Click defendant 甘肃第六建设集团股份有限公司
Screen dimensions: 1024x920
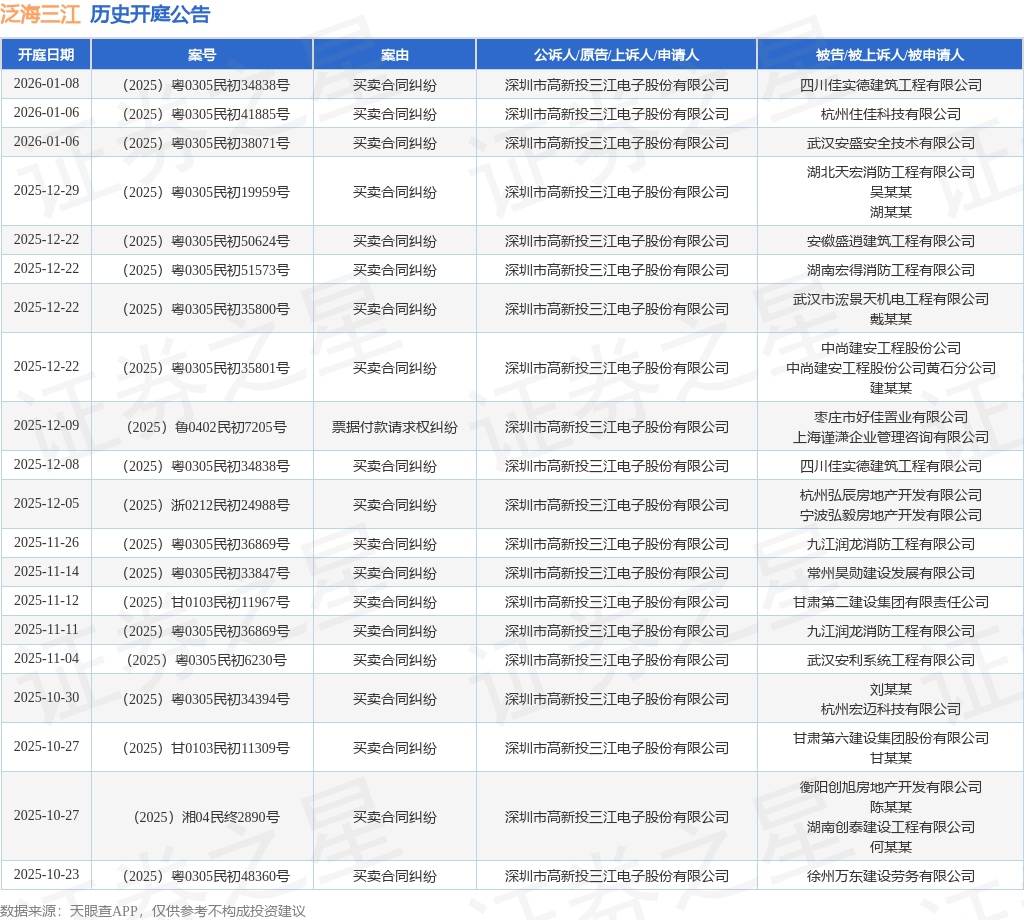click(x=891, y=738)
